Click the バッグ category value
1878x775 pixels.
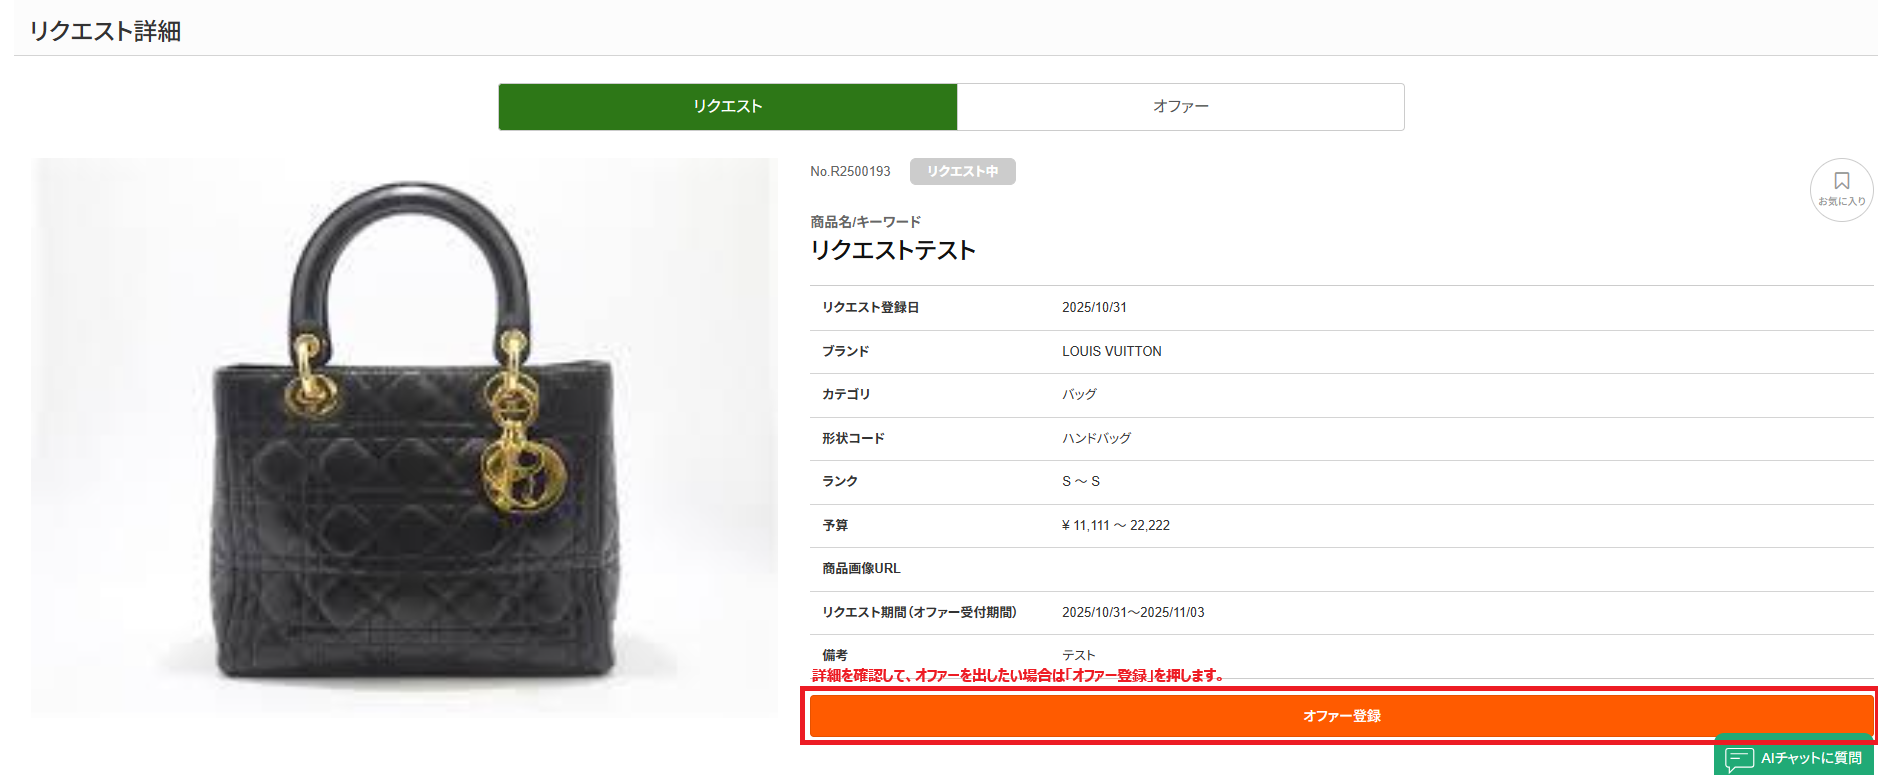1079,395
